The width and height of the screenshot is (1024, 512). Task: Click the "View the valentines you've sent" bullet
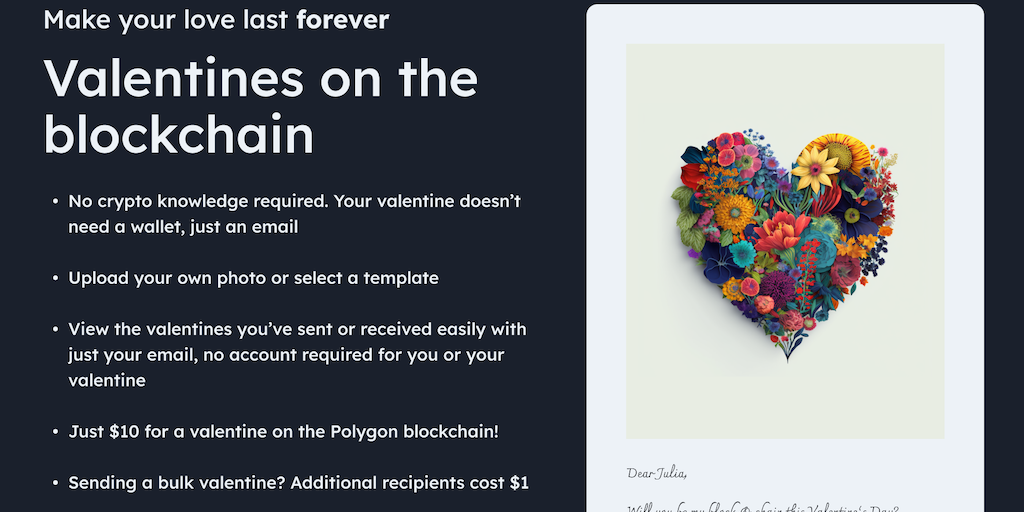[297, 354]
